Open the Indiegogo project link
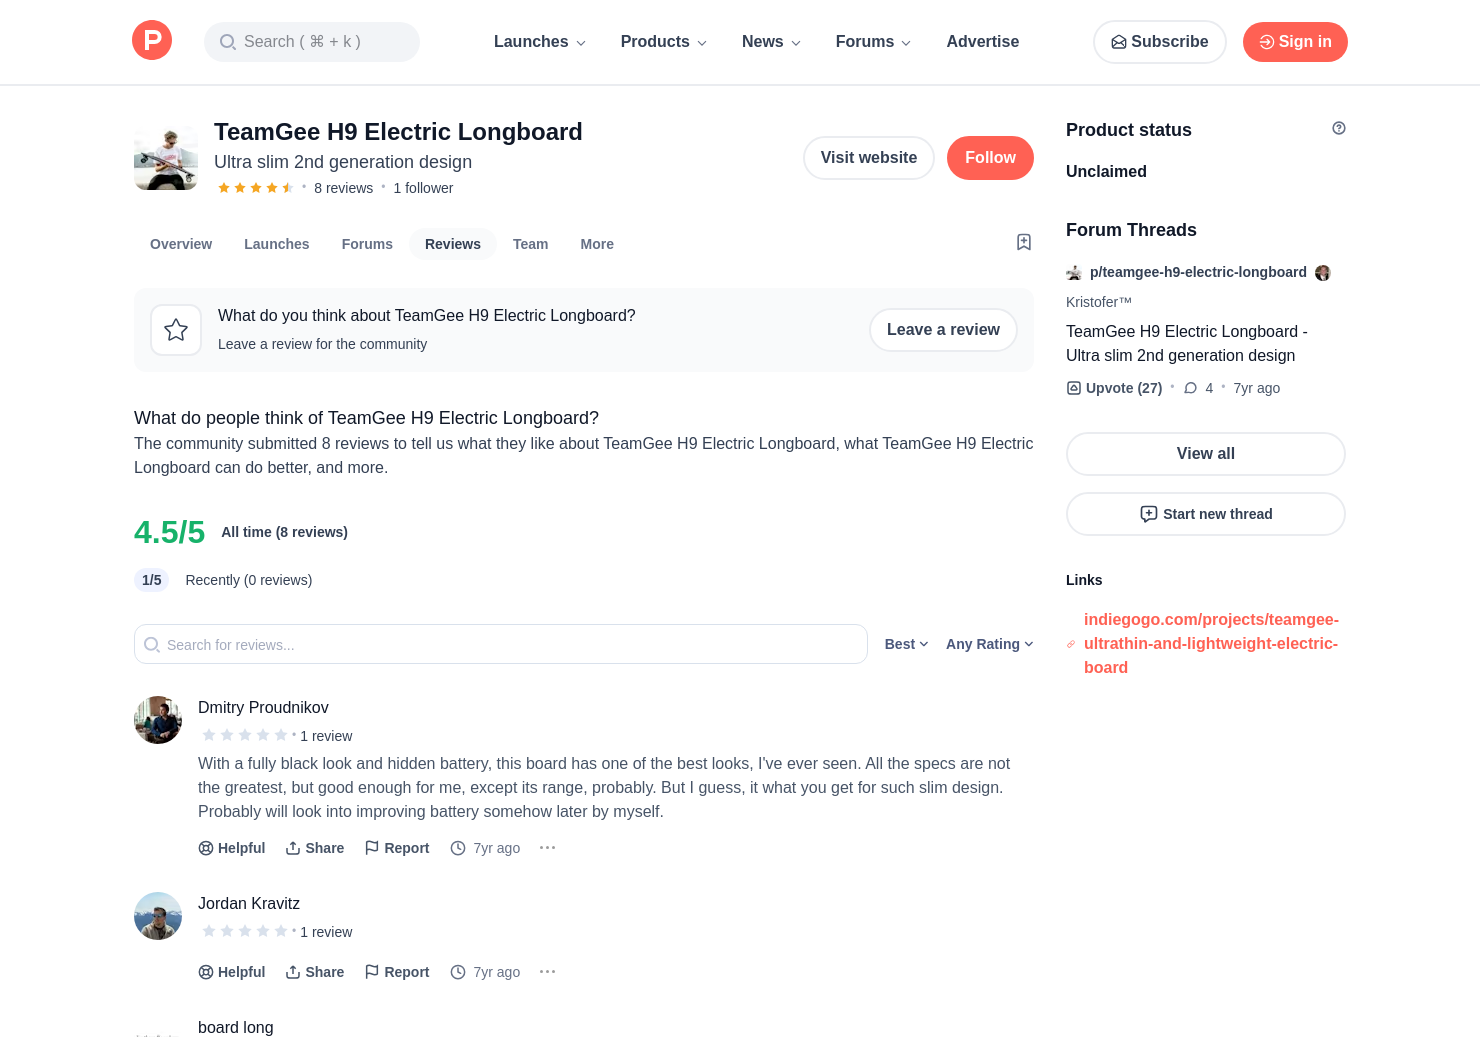1480x1037 pixels. [x=1210, y=644]
